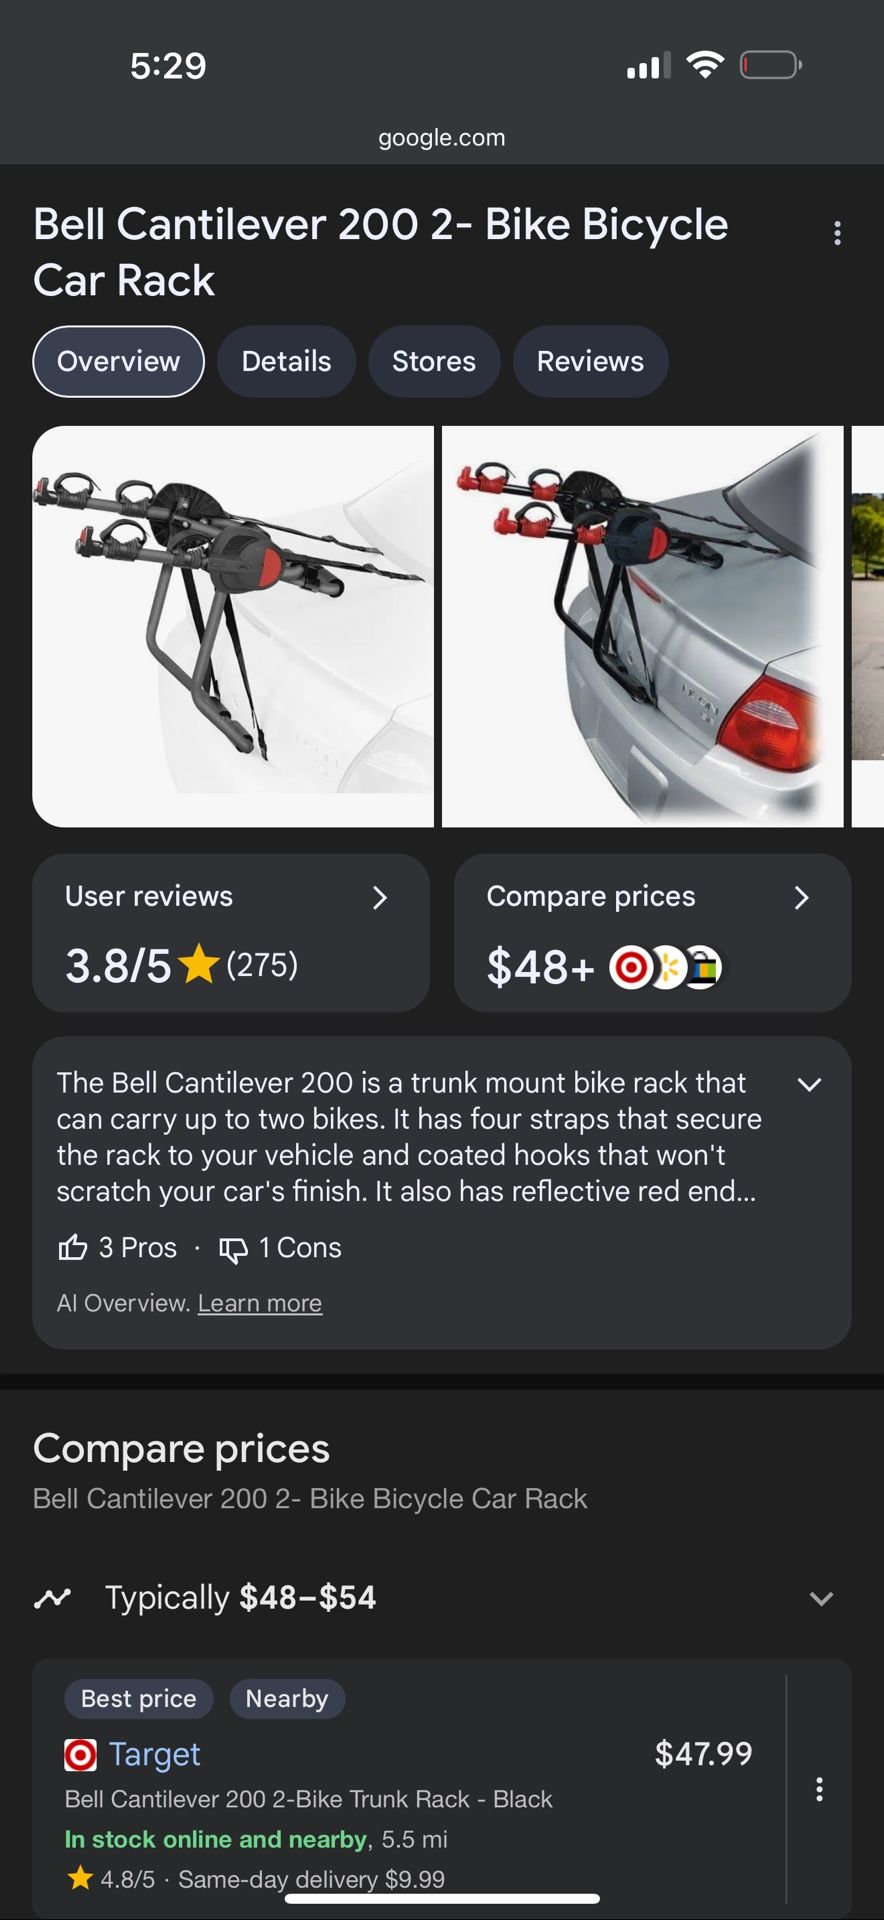Tap the Target logo beside store name
884x1920 pixels.
[x=80, y=1754]
